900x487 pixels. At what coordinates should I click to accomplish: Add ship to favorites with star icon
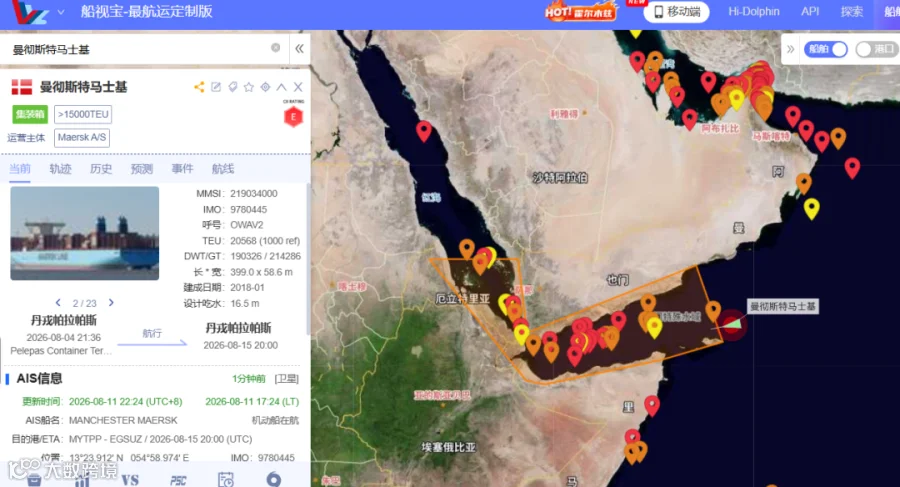[249, 87]
